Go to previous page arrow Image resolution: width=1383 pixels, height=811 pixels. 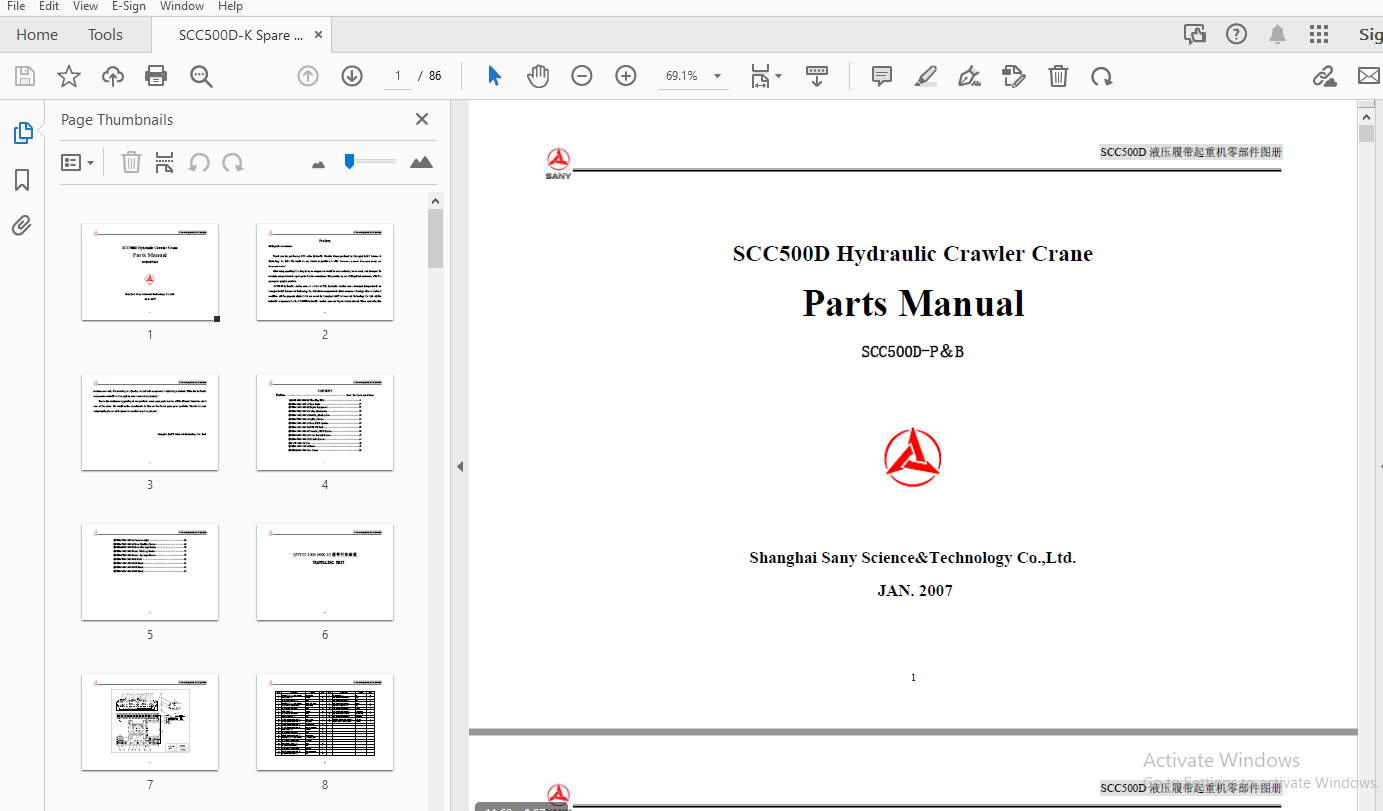(308, 76)
